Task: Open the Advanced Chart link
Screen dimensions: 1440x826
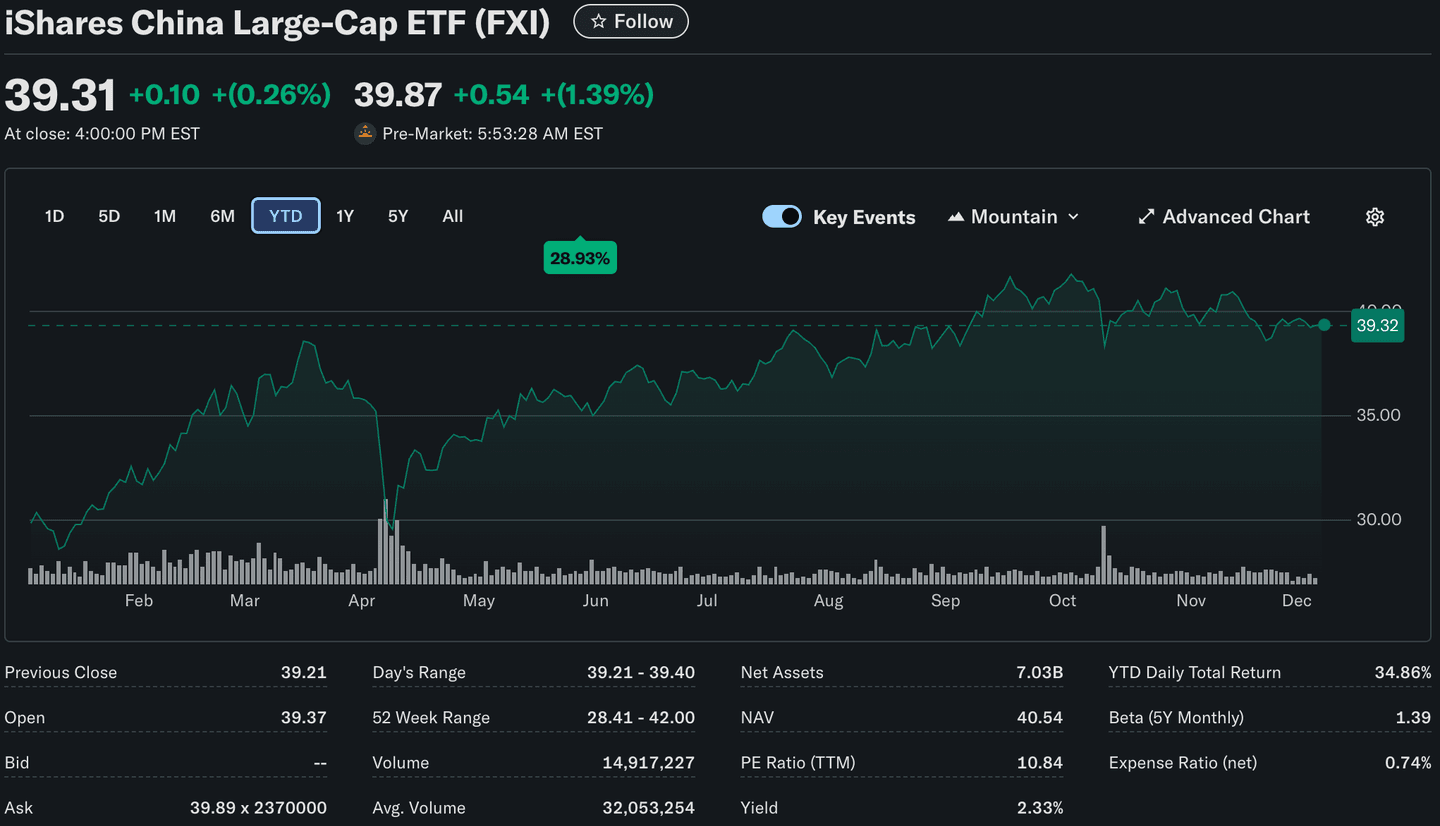Action: pos(1236,216)
